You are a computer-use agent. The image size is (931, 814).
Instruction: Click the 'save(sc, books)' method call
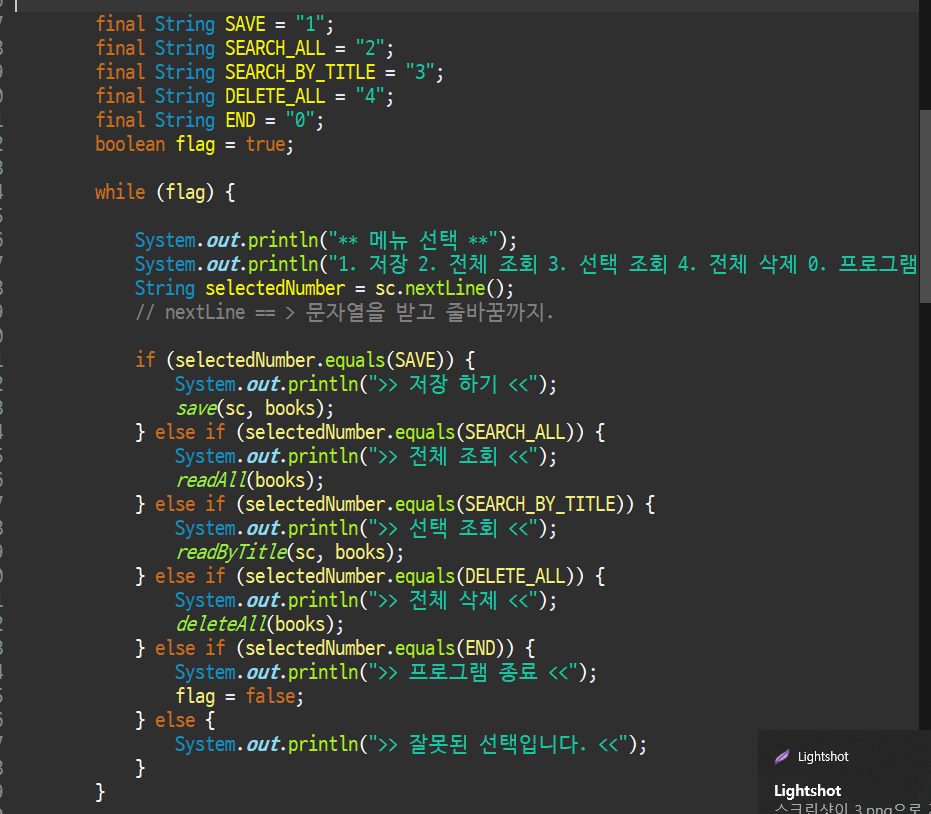click(254, 408)
